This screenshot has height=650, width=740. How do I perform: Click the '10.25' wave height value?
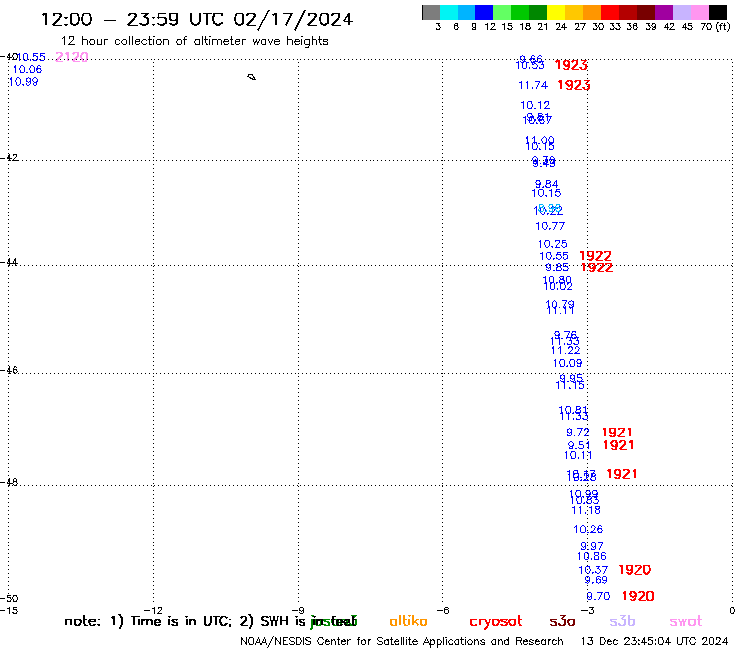(553, 244)
